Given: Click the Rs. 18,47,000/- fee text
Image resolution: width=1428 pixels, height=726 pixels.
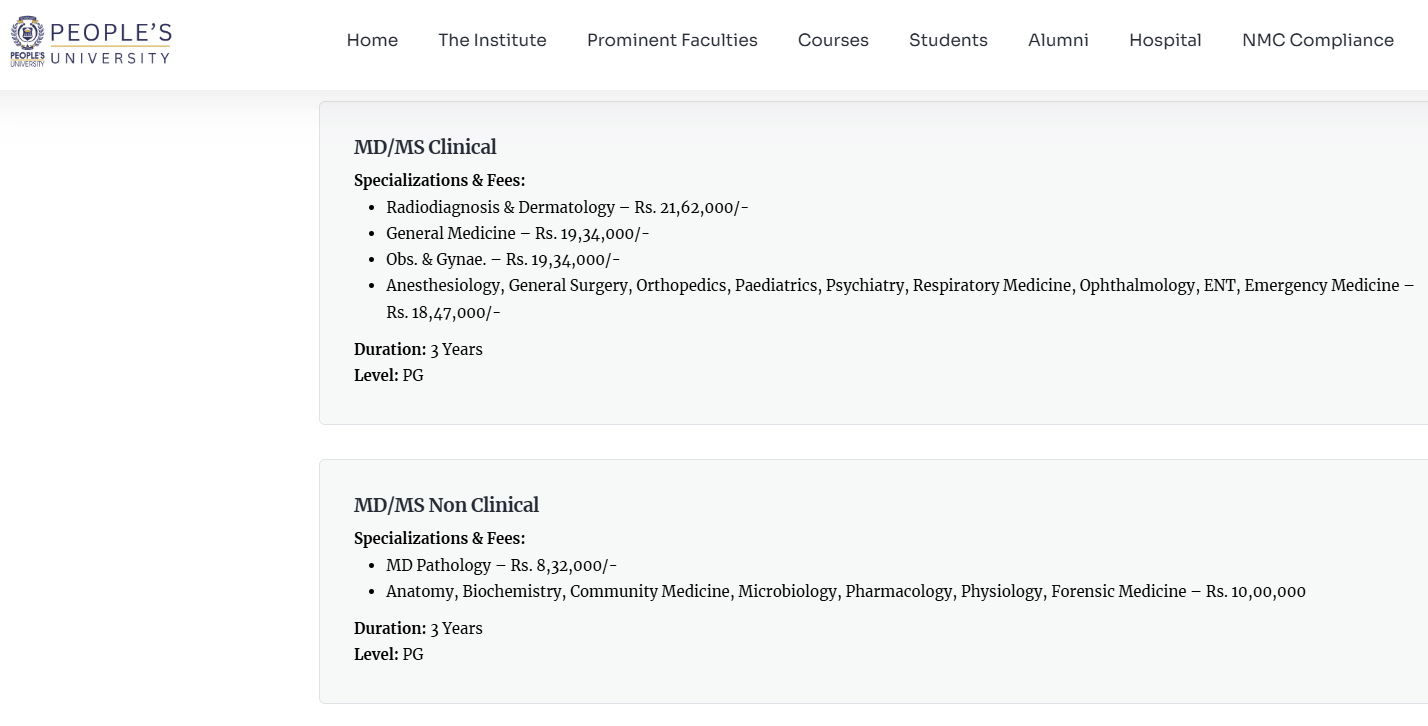Looking at the screenshot, I should point(443,313).
